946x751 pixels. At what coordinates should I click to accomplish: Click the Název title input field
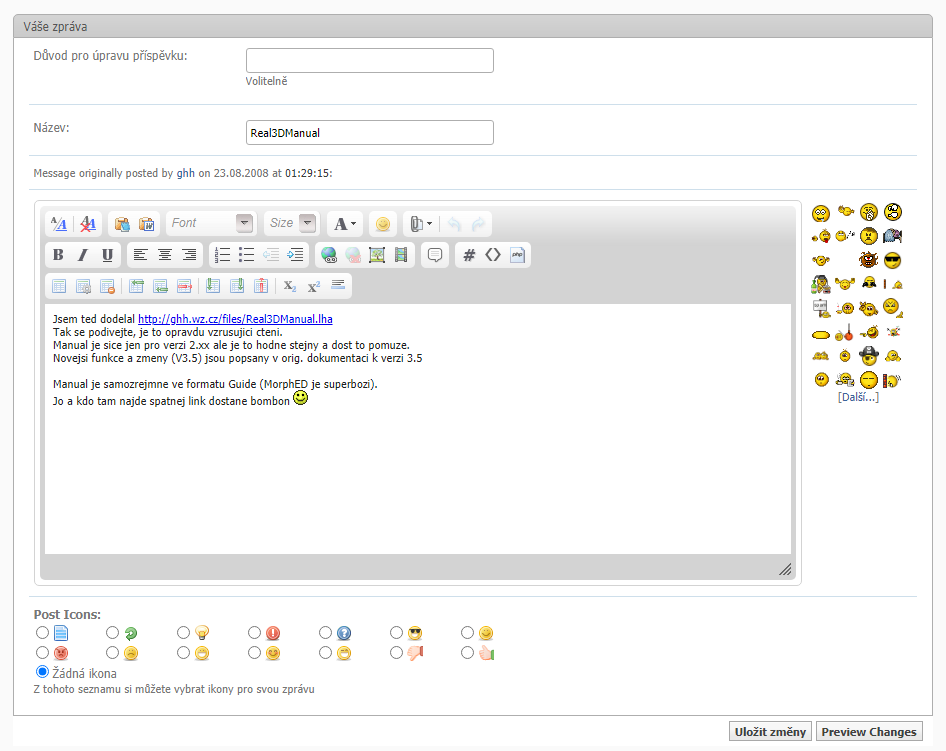(x=369, y=132)
